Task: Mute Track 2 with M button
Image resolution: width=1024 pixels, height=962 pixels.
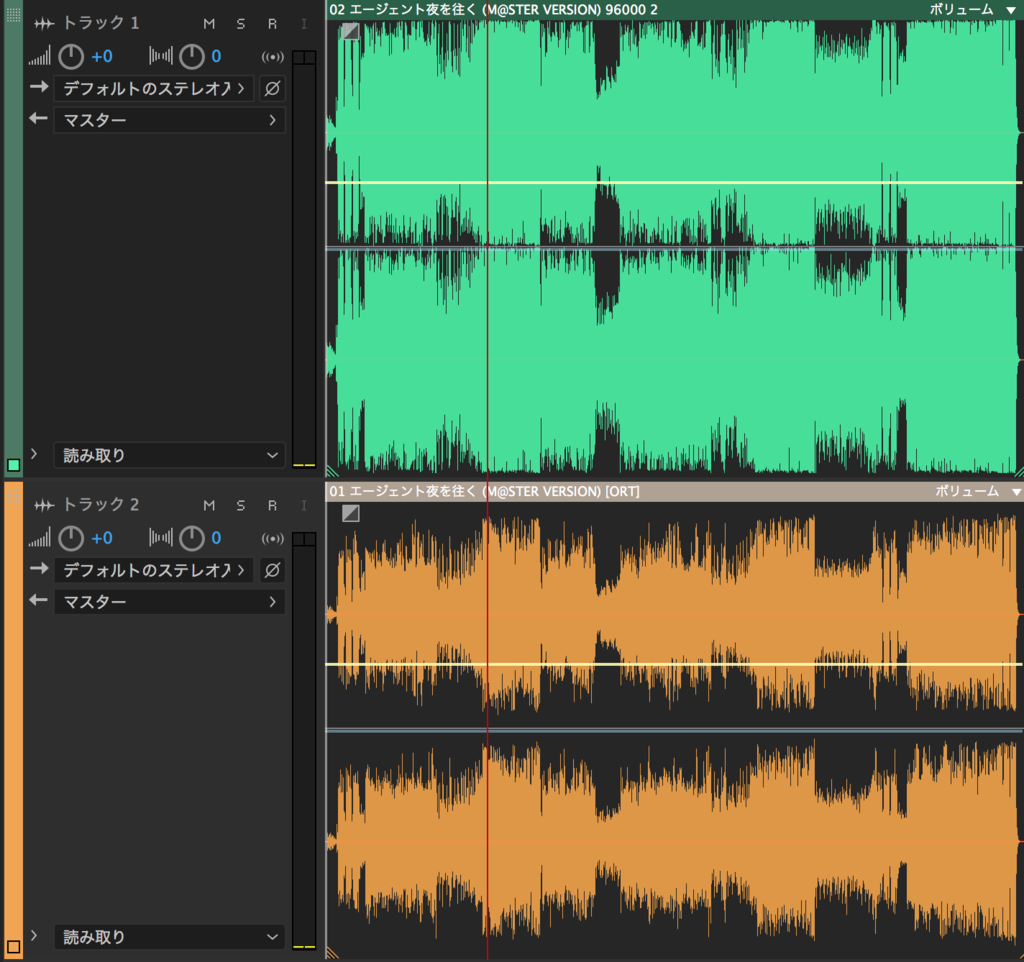Action: click(x=209, y=505)
